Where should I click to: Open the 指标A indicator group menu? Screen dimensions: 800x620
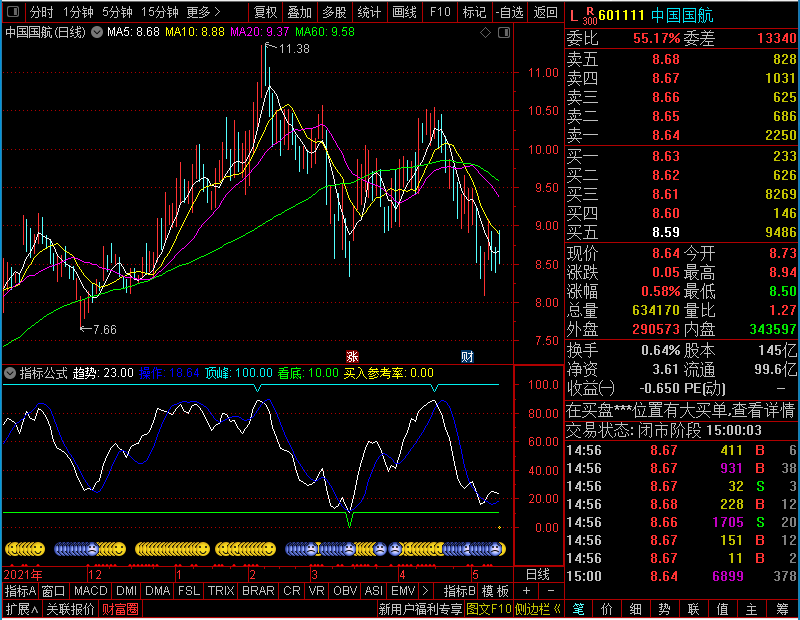20,591
